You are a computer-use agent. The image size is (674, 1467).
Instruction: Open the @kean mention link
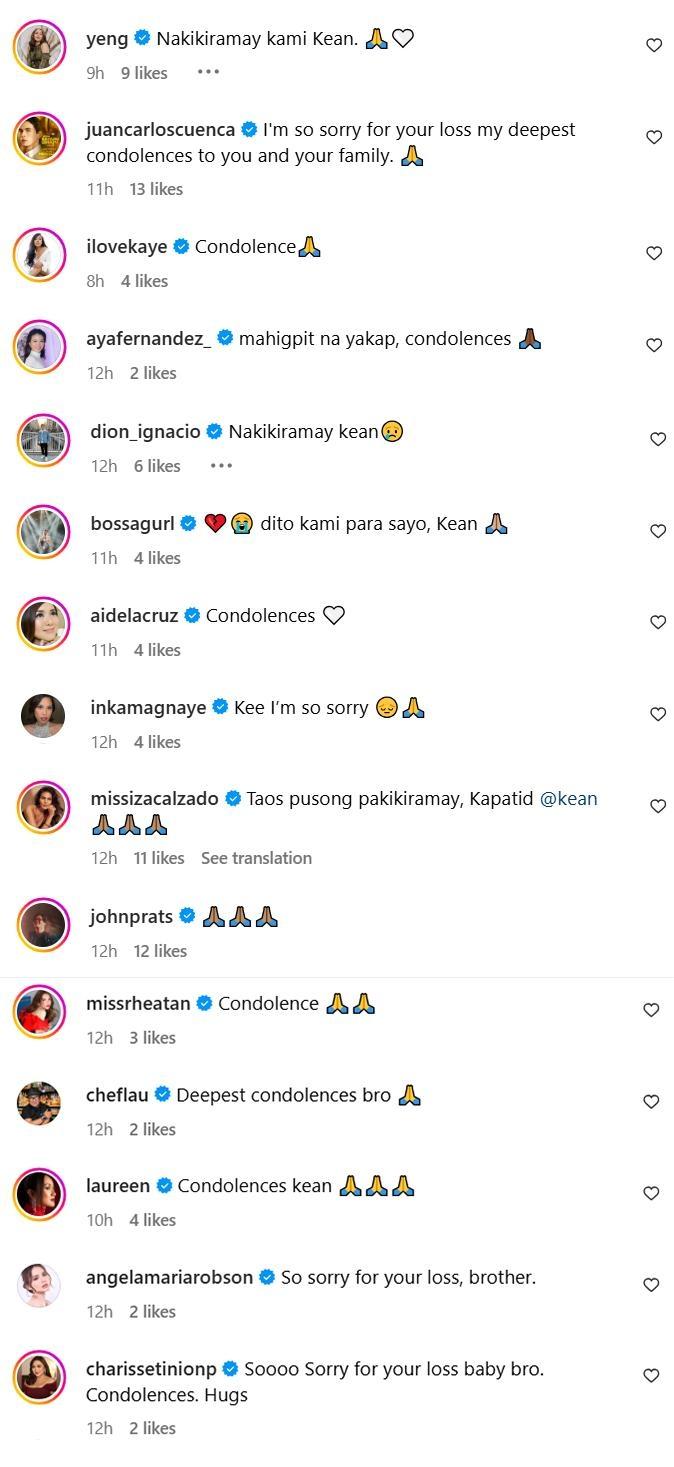(x=569, y=799)
